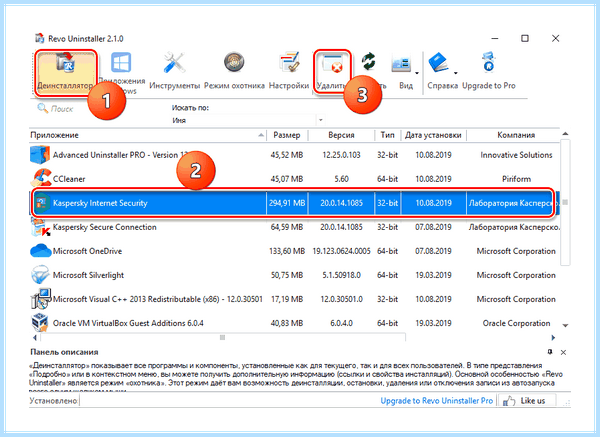Viewport: 600px width, 437px height.
Task: Open the Вид view icon
Action: point(401,63)
